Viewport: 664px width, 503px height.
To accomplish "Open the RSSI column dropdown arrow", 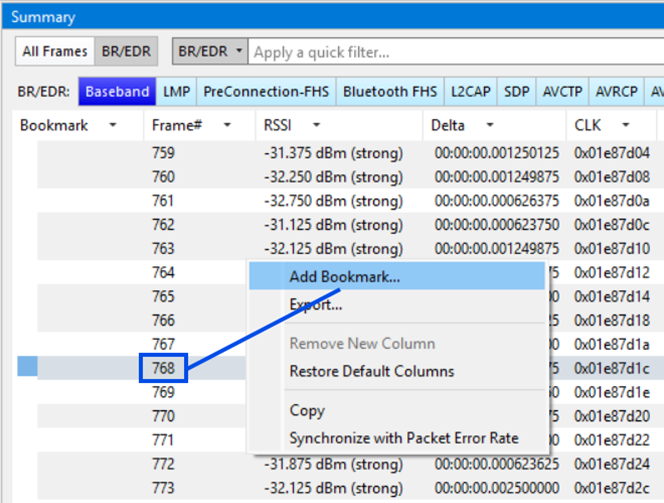I will tap(316, 125).
